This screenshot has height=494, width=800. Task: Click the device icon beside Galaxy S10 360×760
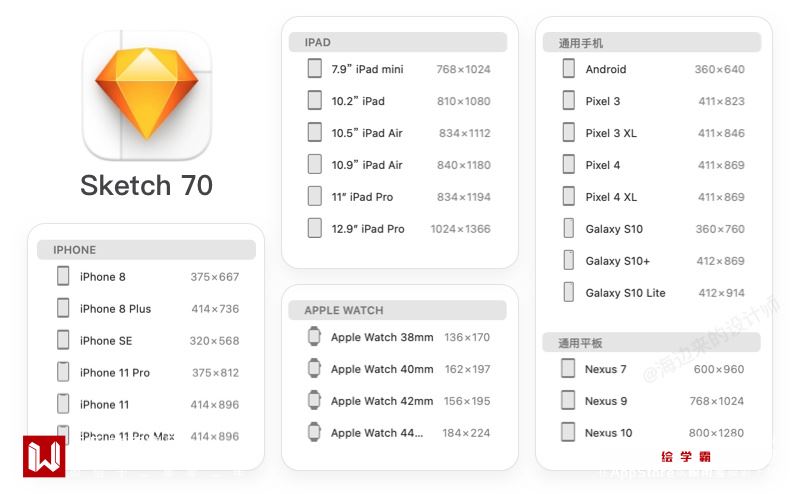coord(569,228)
